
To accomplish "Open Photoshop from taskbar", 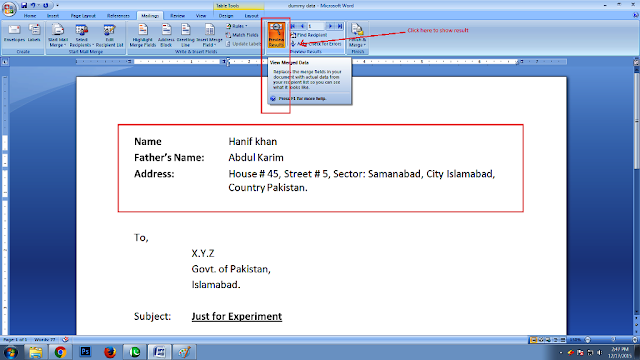I will [x=85, y=352].
